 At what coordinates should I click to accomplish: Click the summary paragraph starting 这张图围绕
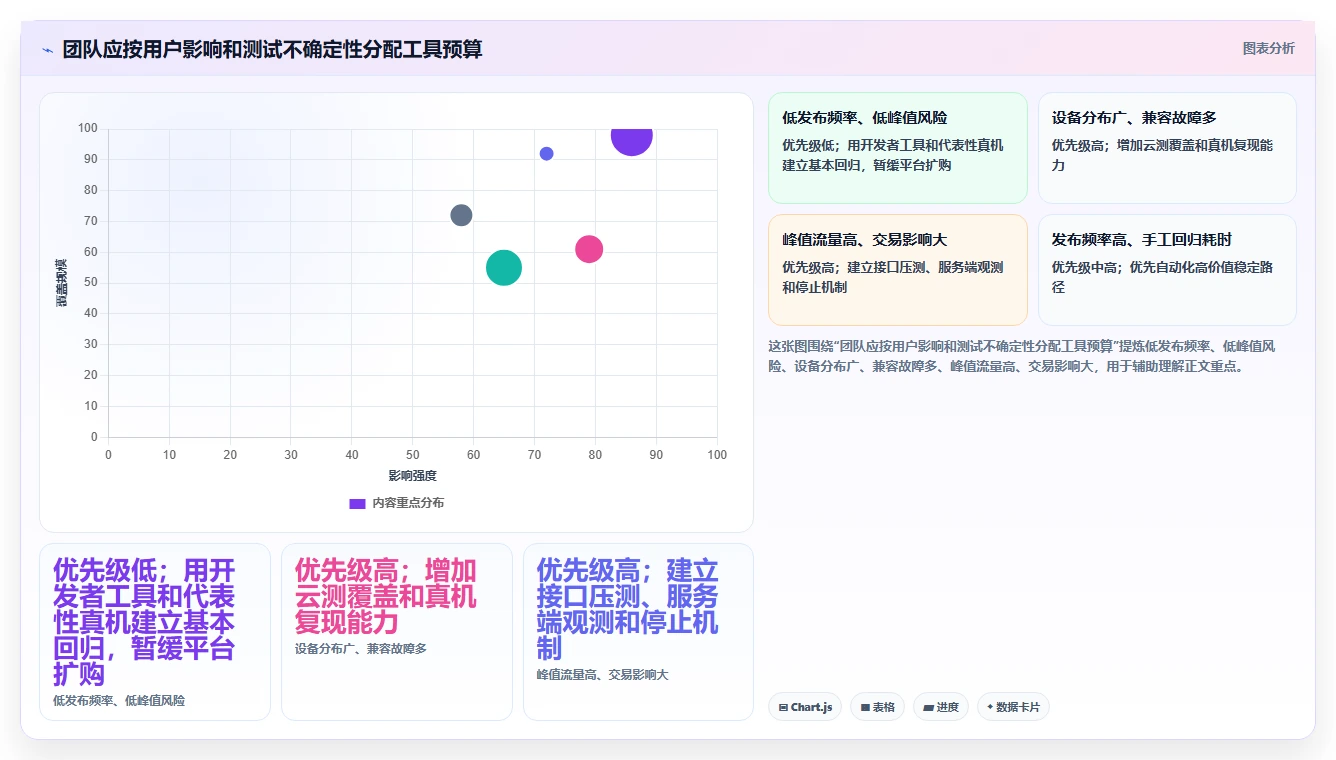[1022, 356]
